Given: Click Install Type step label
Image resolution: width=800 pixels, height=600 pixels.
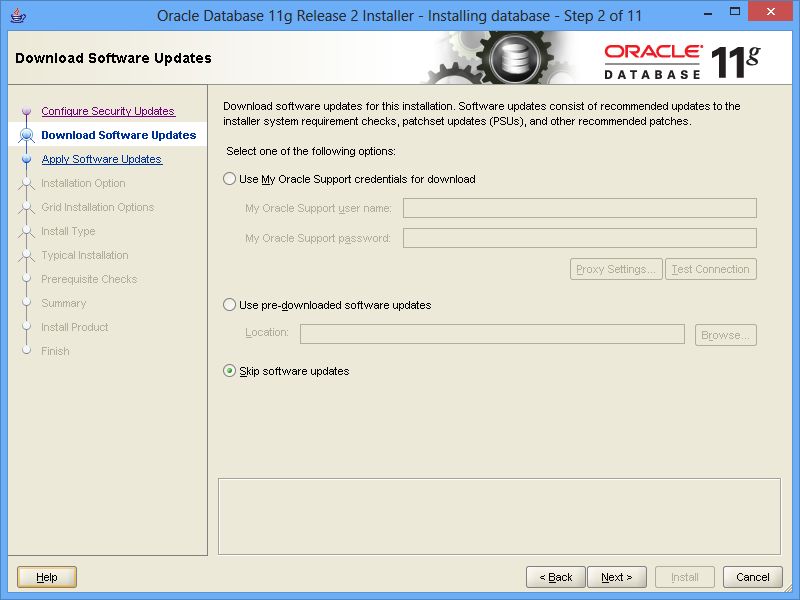Looking at the screenshot, I should click(68, 231).
